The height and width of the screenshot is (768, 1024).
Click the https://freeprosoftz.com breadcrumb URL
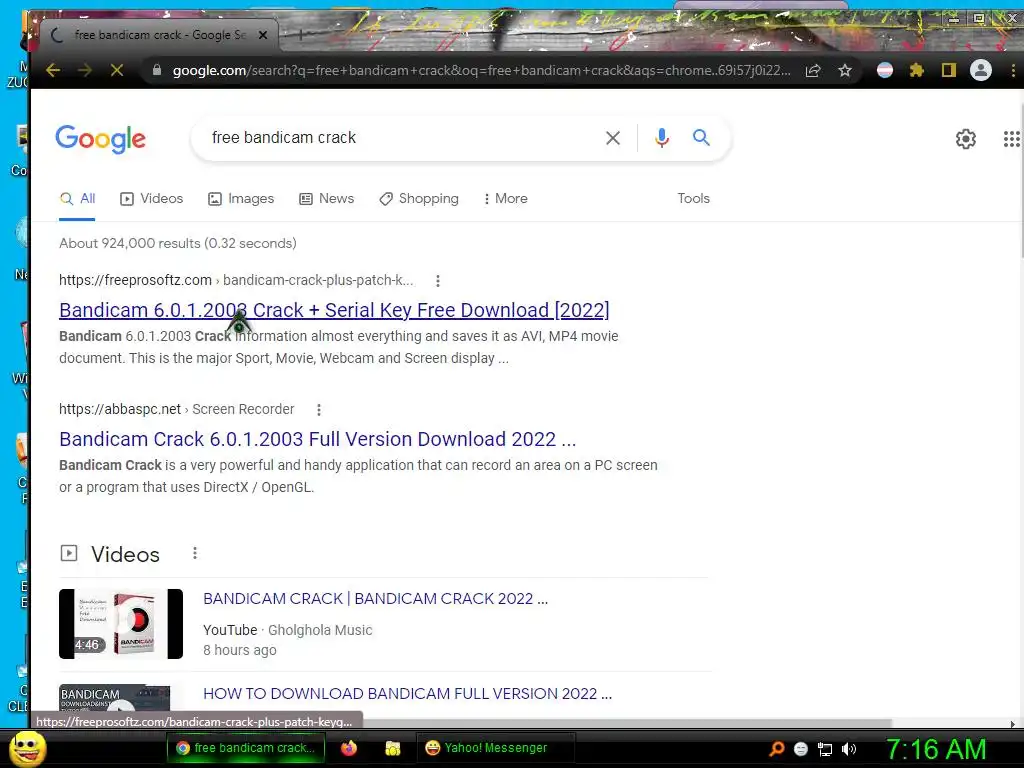pos(135,280)
